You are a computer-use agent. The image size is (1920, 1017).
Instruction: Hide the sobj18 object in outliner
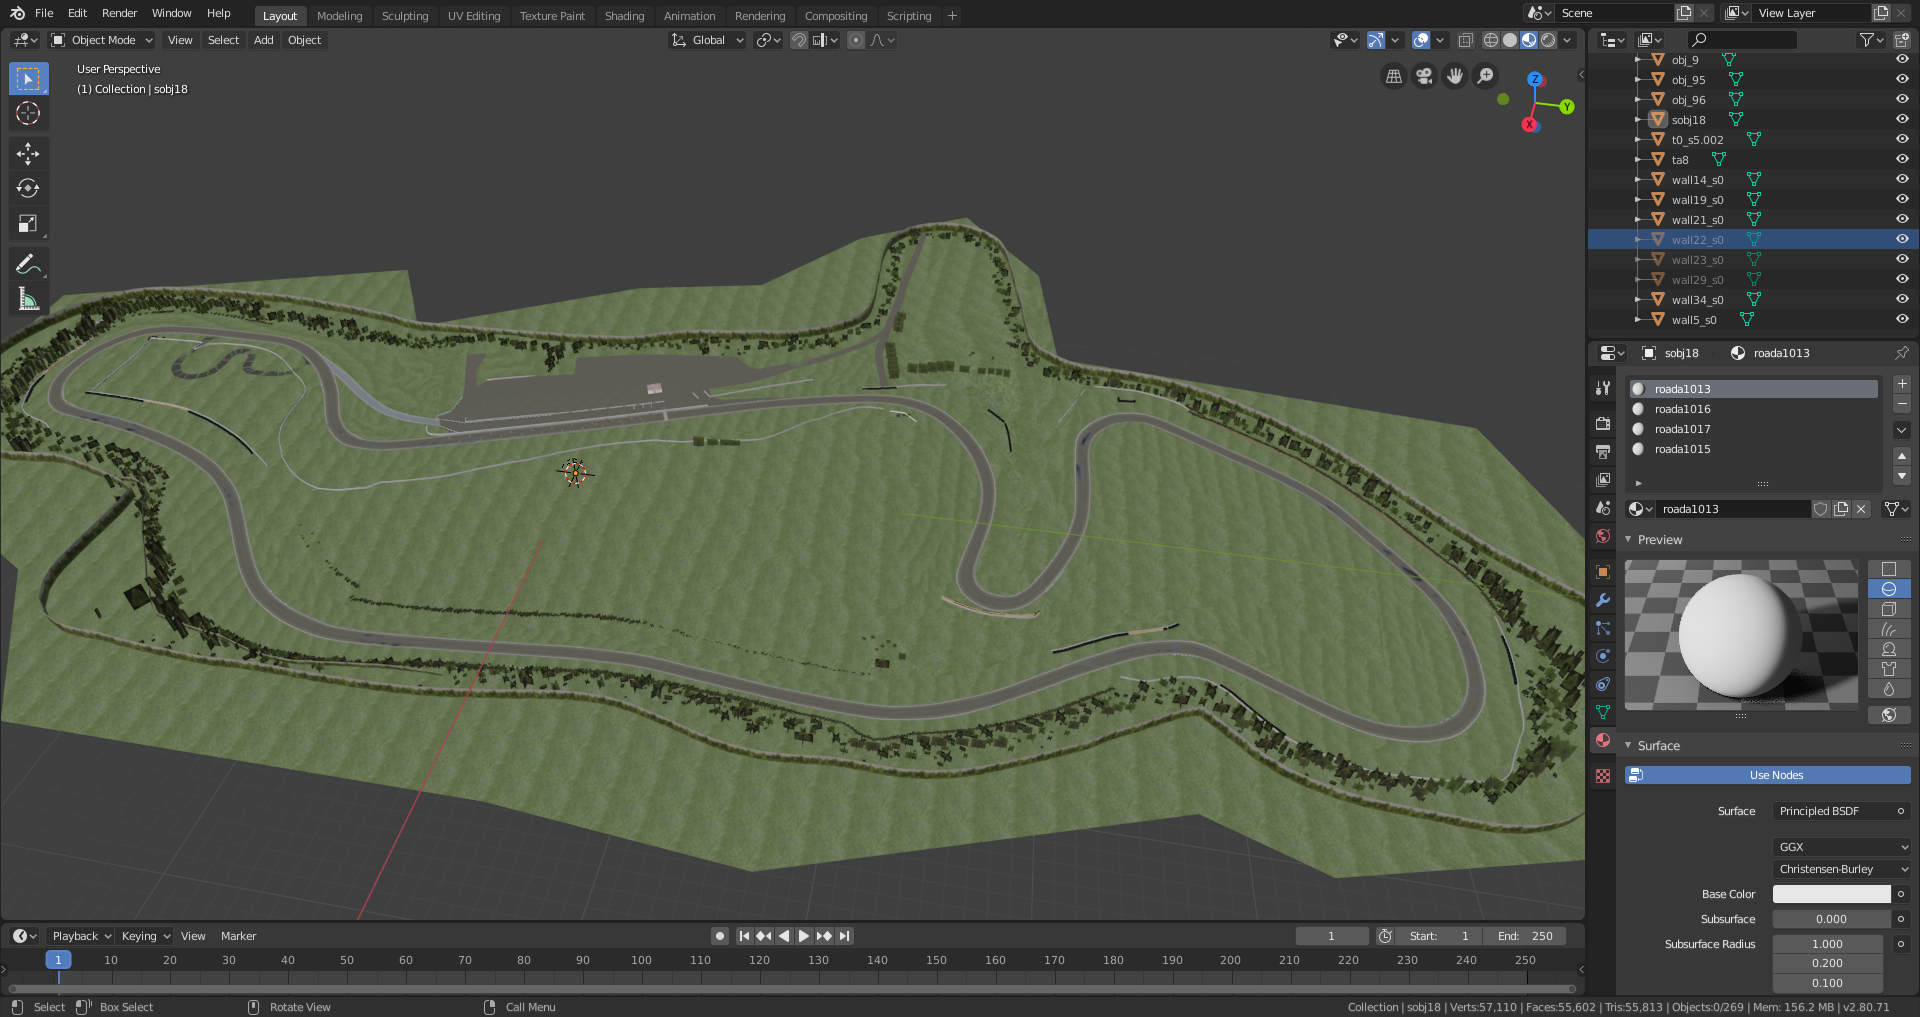[1902, 119]
